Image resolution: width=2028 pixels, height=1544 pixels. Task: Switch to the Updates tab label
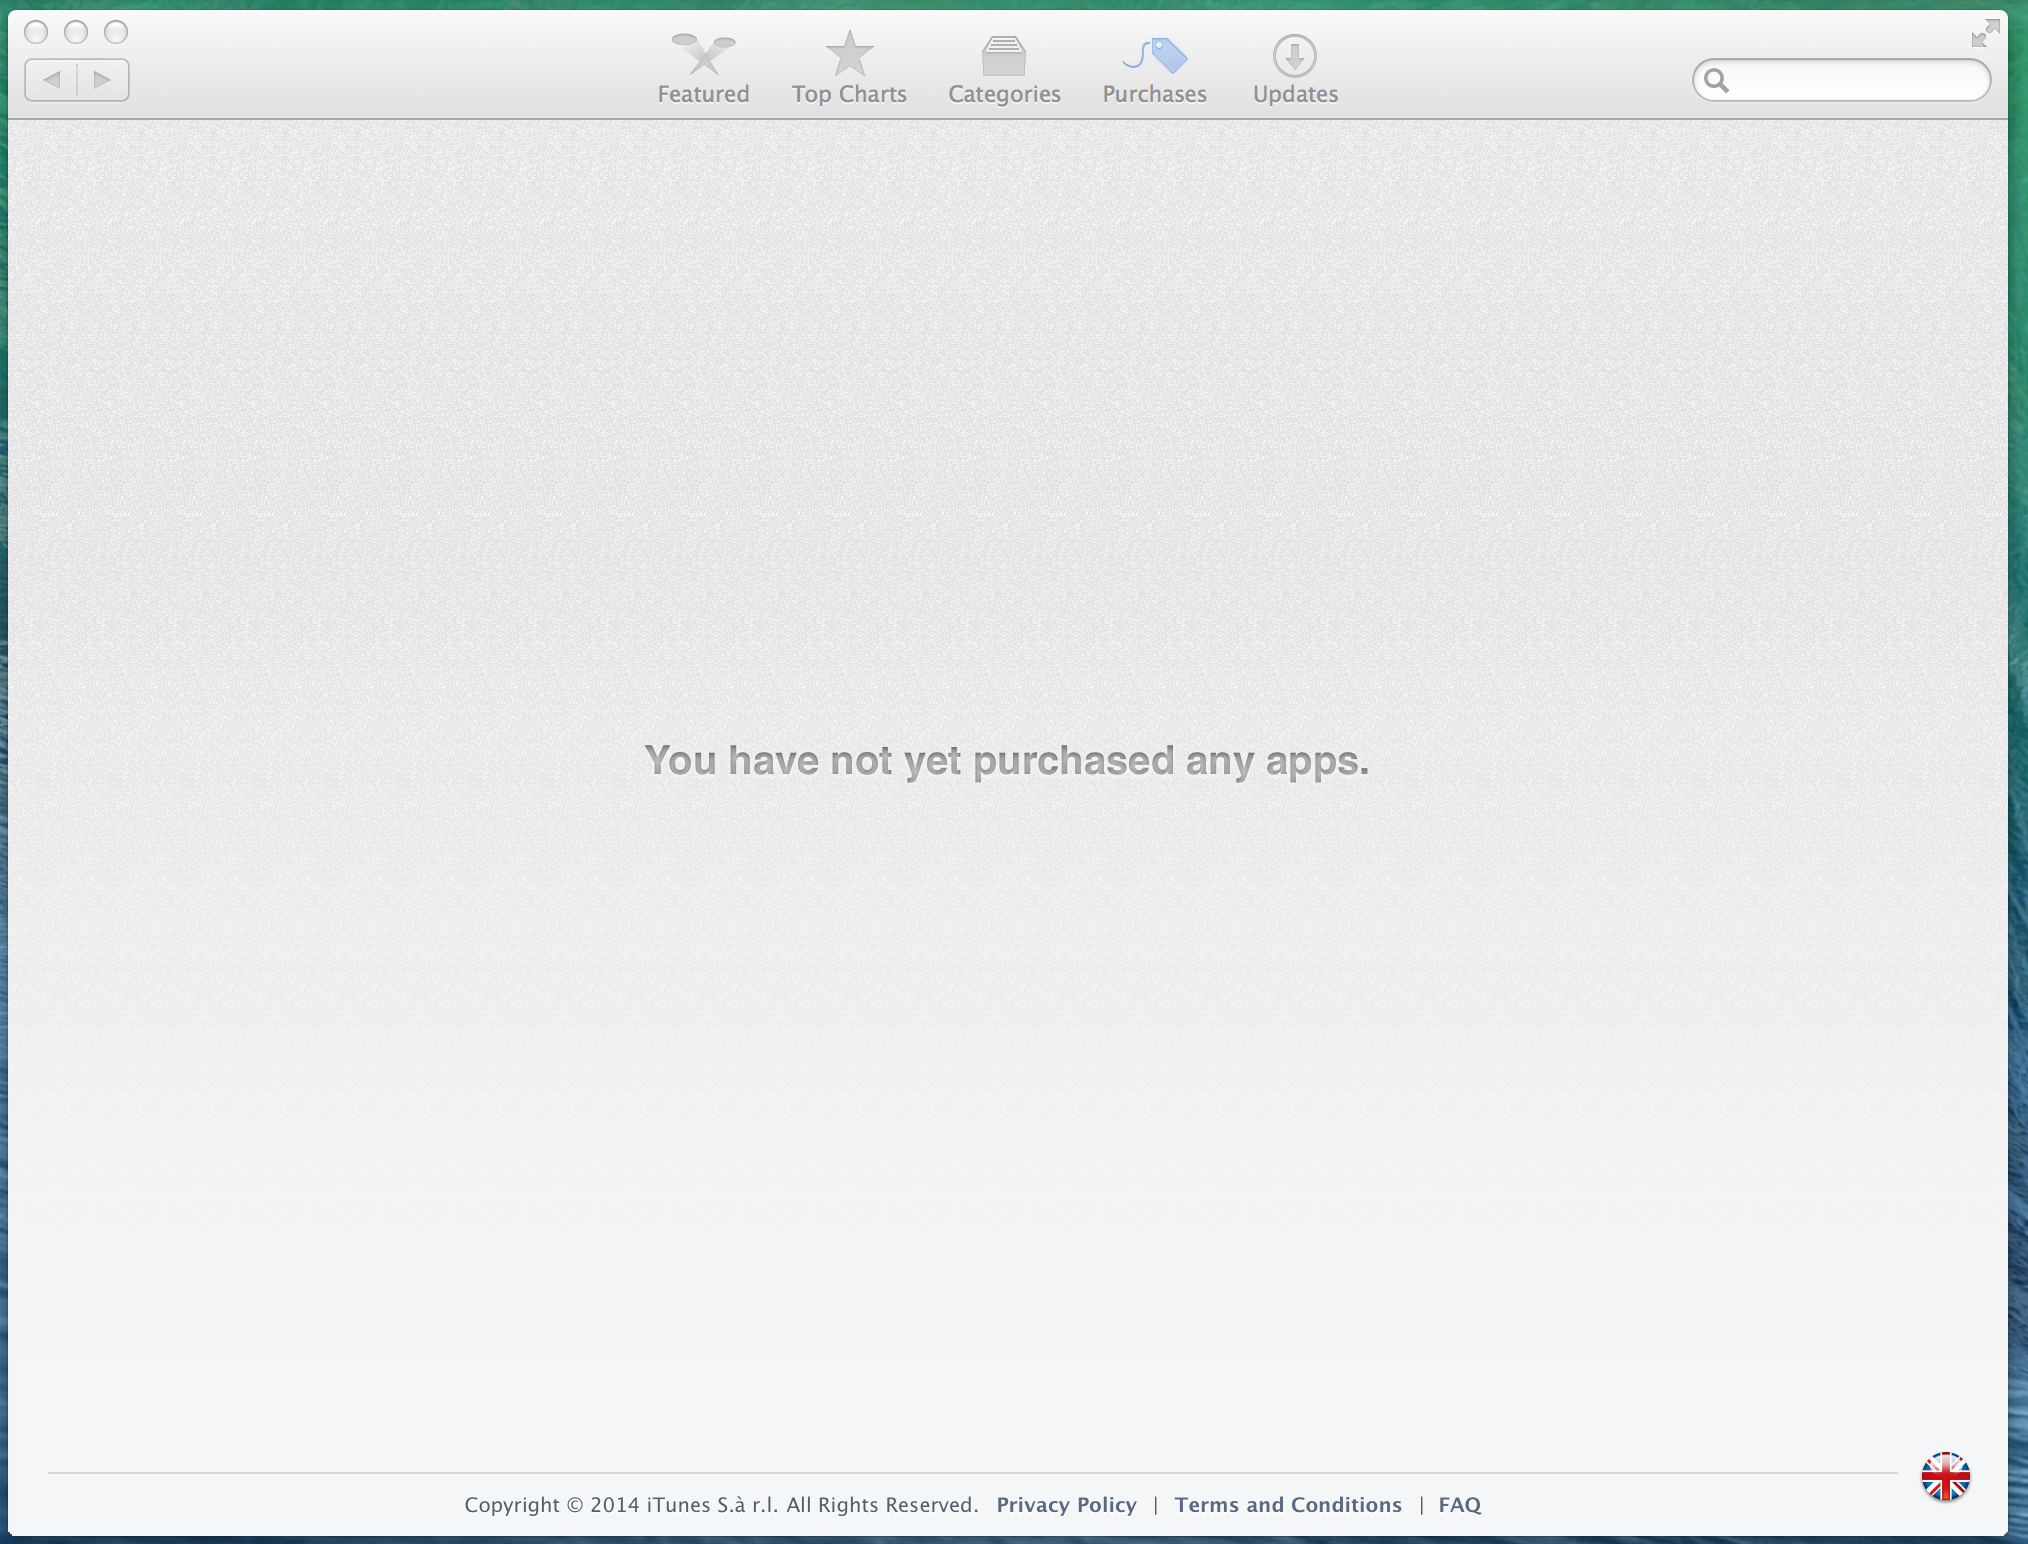click(1295, 94)
